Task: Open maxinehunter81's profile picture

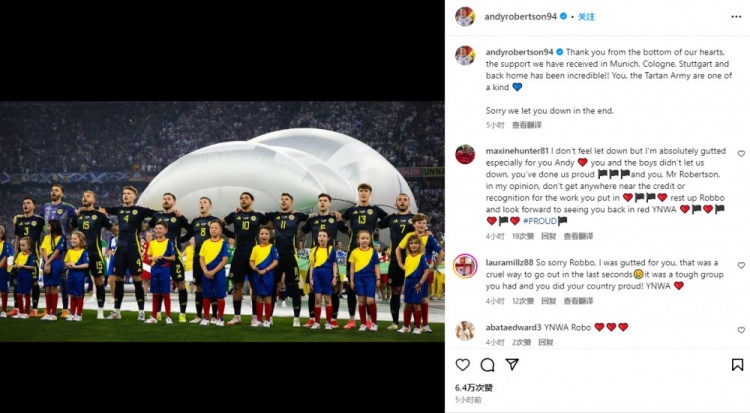Action: coord(465,154)
